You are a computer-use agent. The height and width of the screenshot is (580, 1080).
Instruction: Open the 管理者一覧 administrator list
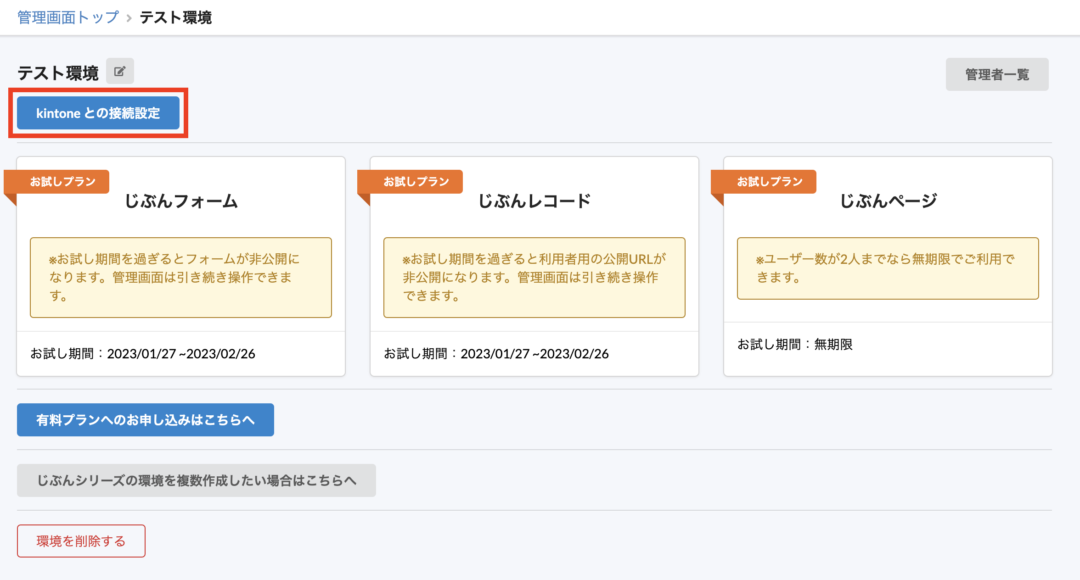click(x=997, y=74)
